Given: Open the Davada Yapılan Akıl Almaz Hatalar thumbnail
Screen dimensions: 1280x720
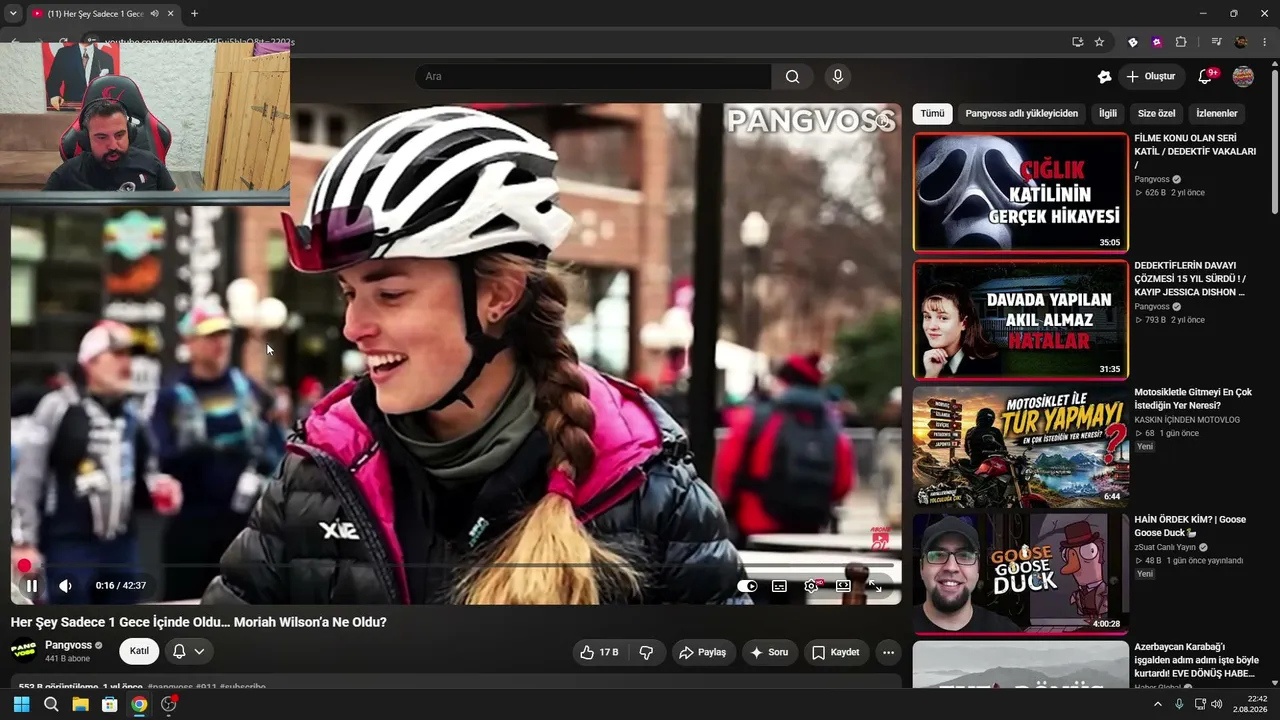Looking at the screenshot, I should 1020,320.
